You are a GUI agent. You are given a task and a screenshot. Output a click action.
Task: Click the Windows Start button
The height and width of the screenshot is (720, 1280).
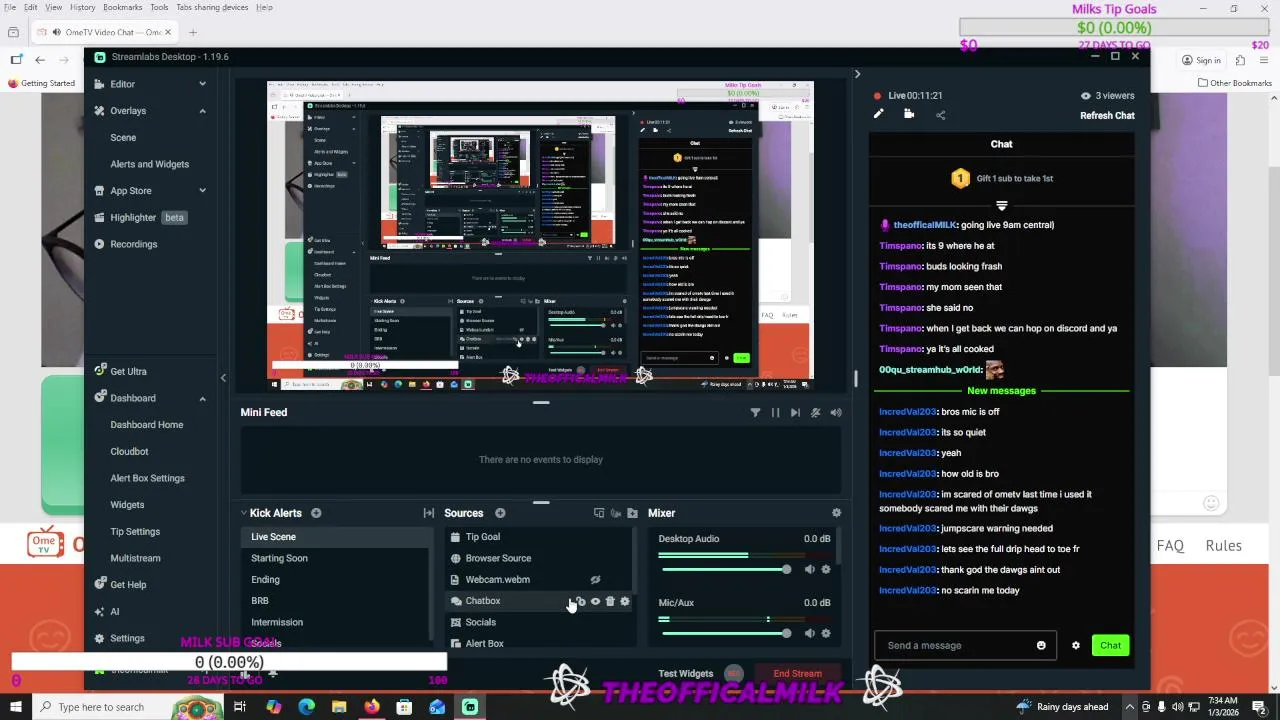[15, 707]
